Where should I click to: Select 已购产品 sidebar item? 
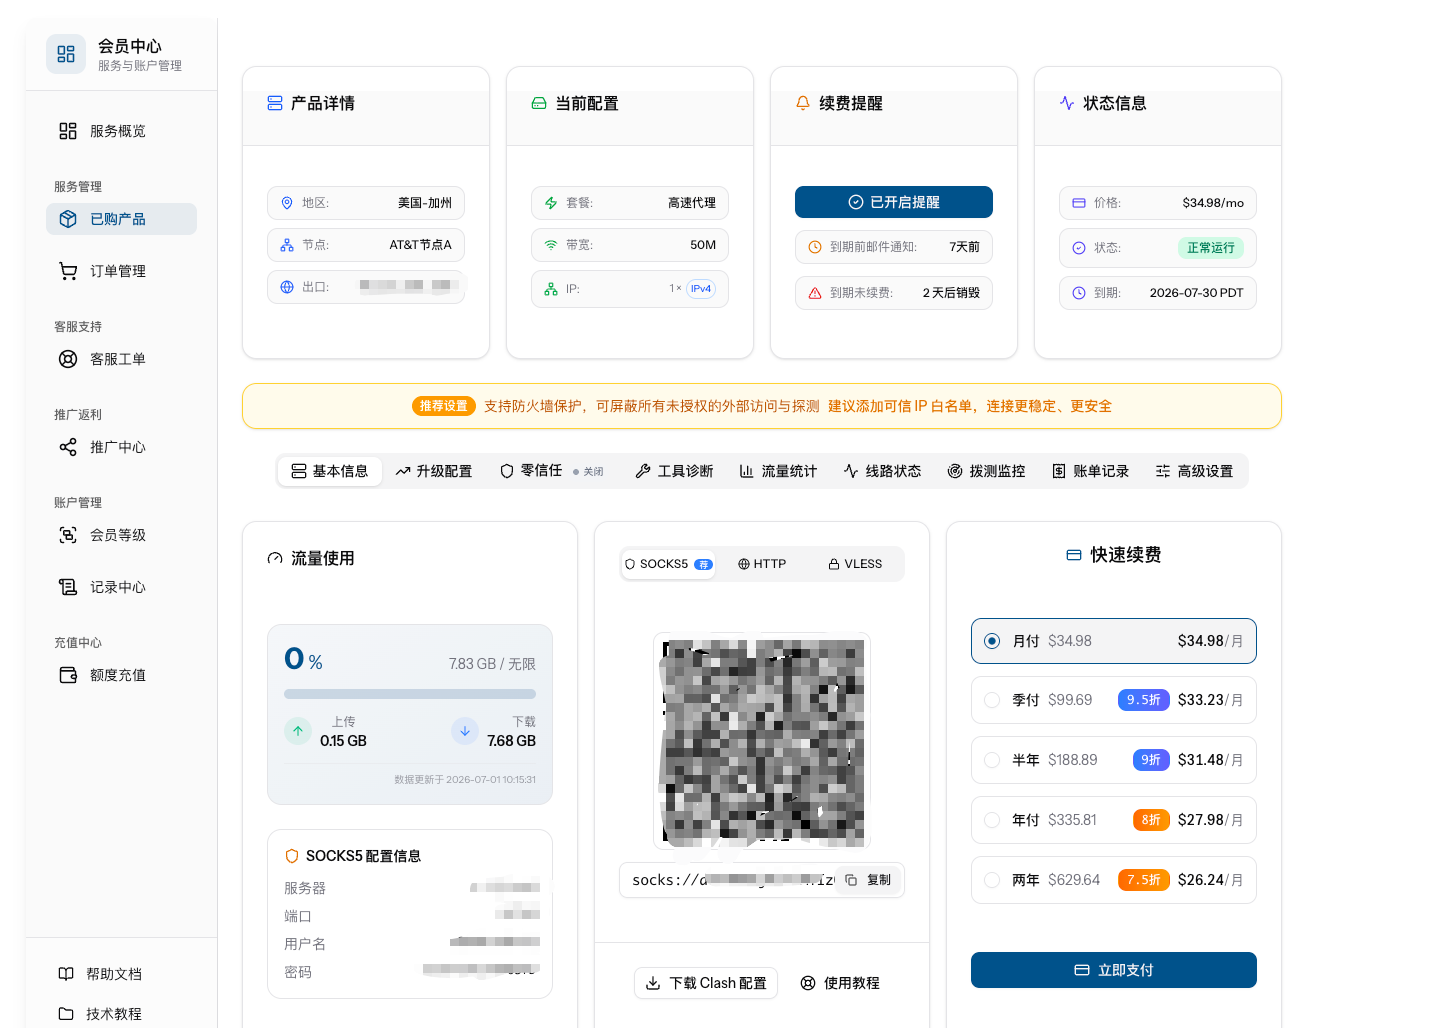(x=121, y=219)
